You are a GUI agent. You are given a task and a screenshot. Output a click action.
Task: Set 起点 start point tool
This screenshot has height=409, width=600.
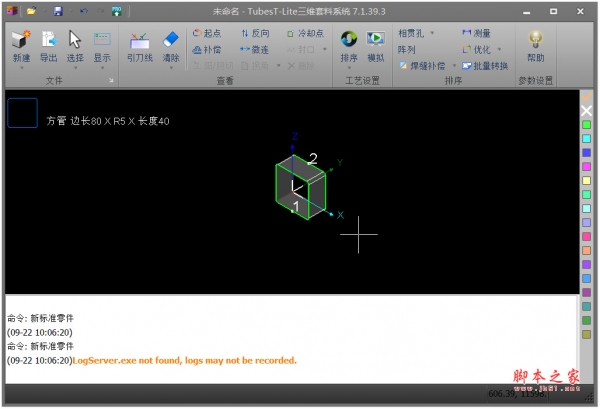207,33
